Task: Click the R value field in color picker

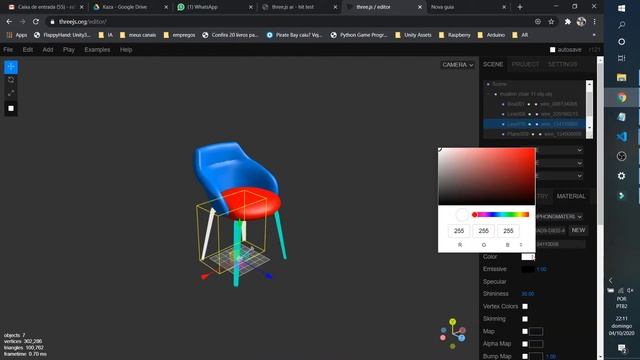Action: (x=459, y=231)
